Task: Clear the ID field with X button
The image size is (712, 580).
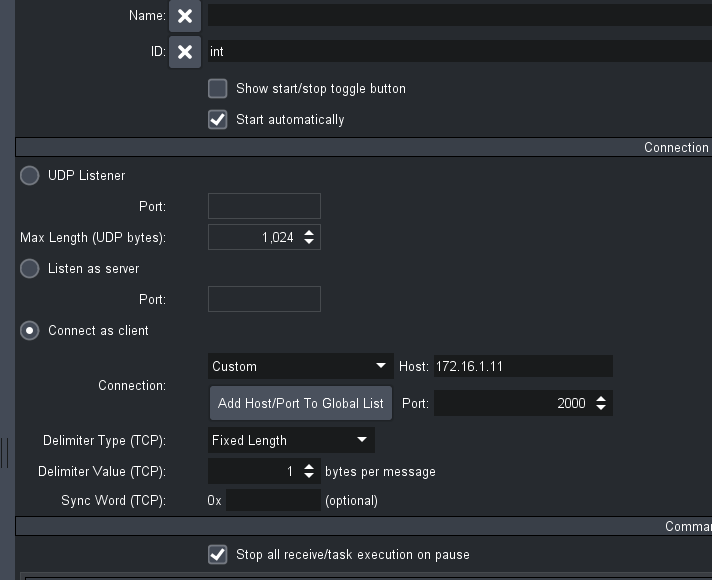Action: [x=185, y=52]
